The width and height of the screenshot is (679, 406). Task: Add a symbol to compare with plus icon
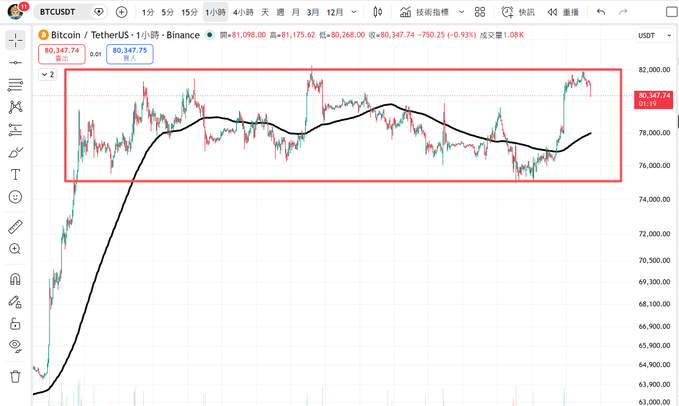click(122, 12)
